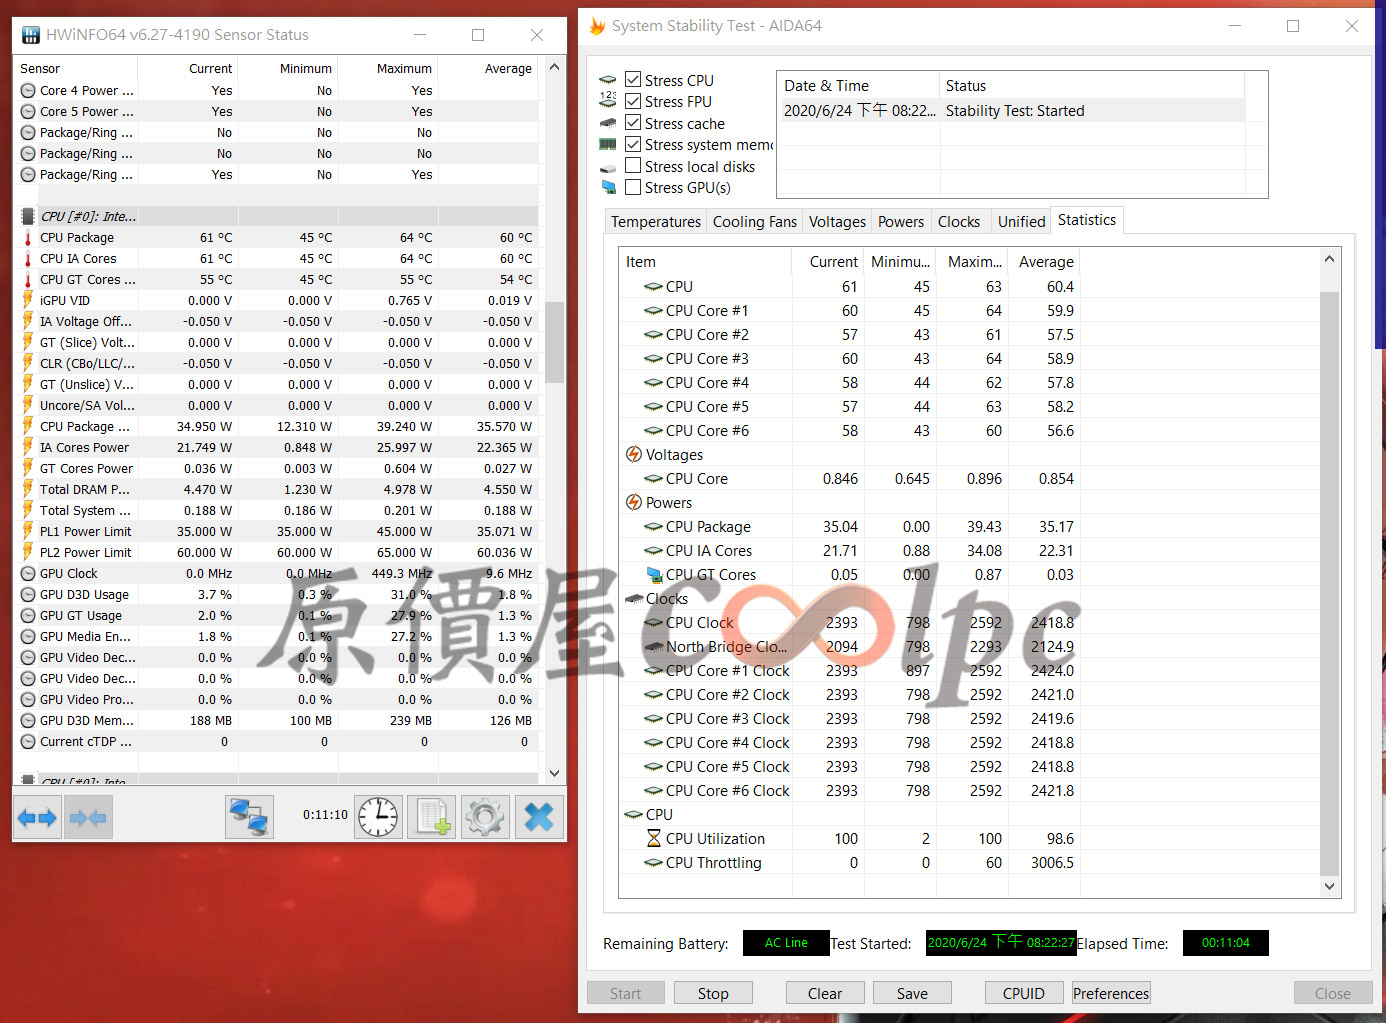Click the Date & Time log column header
The image size is (1386, 1023).
pyautogui.click(x=858, y=86)
